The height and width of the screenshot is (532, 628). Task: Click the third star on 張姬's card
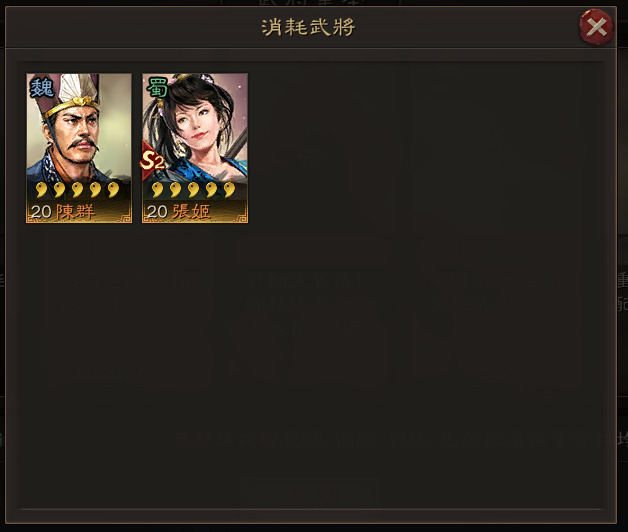(x=193, y=189)
